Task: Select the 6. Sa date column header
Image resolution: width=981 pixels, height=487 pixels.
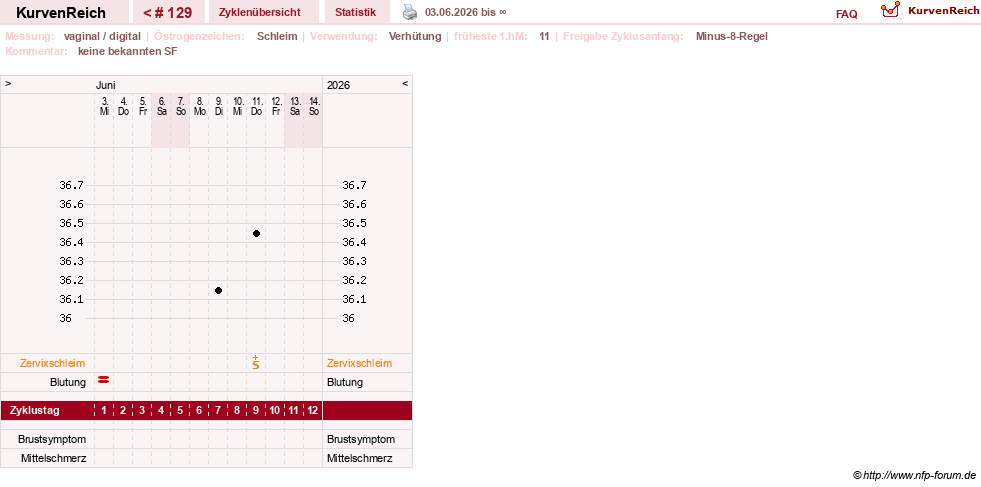Action: 161,106
